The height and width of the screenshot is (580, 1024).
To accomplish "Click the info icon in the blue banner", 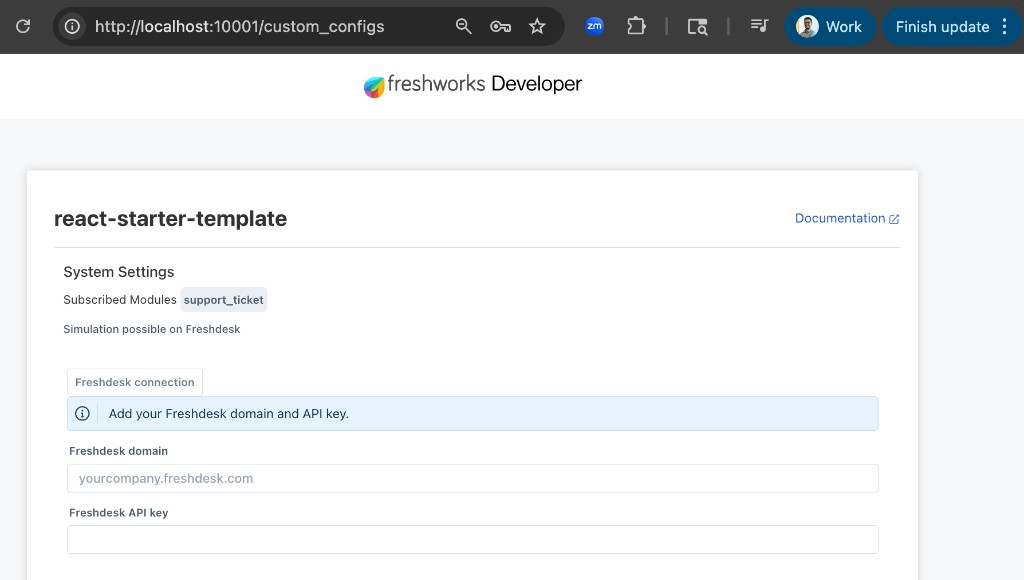I will click(x=82, y=413).
